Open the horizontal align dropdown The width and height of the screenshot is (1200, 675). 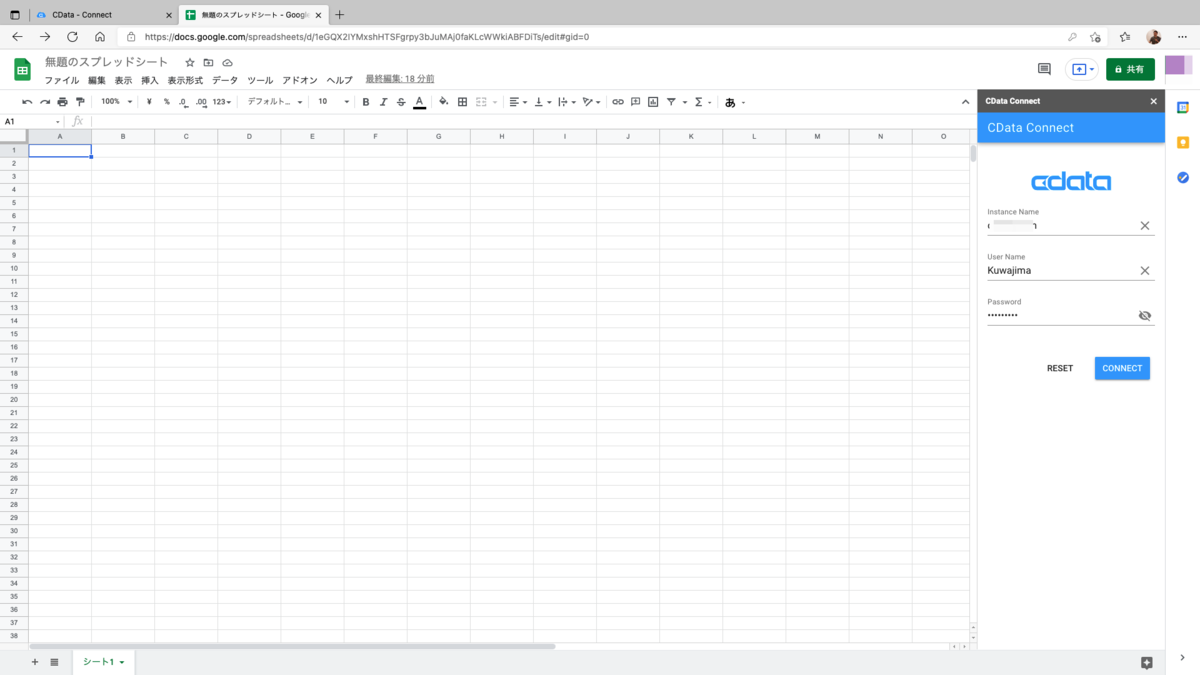pos(518,102)
